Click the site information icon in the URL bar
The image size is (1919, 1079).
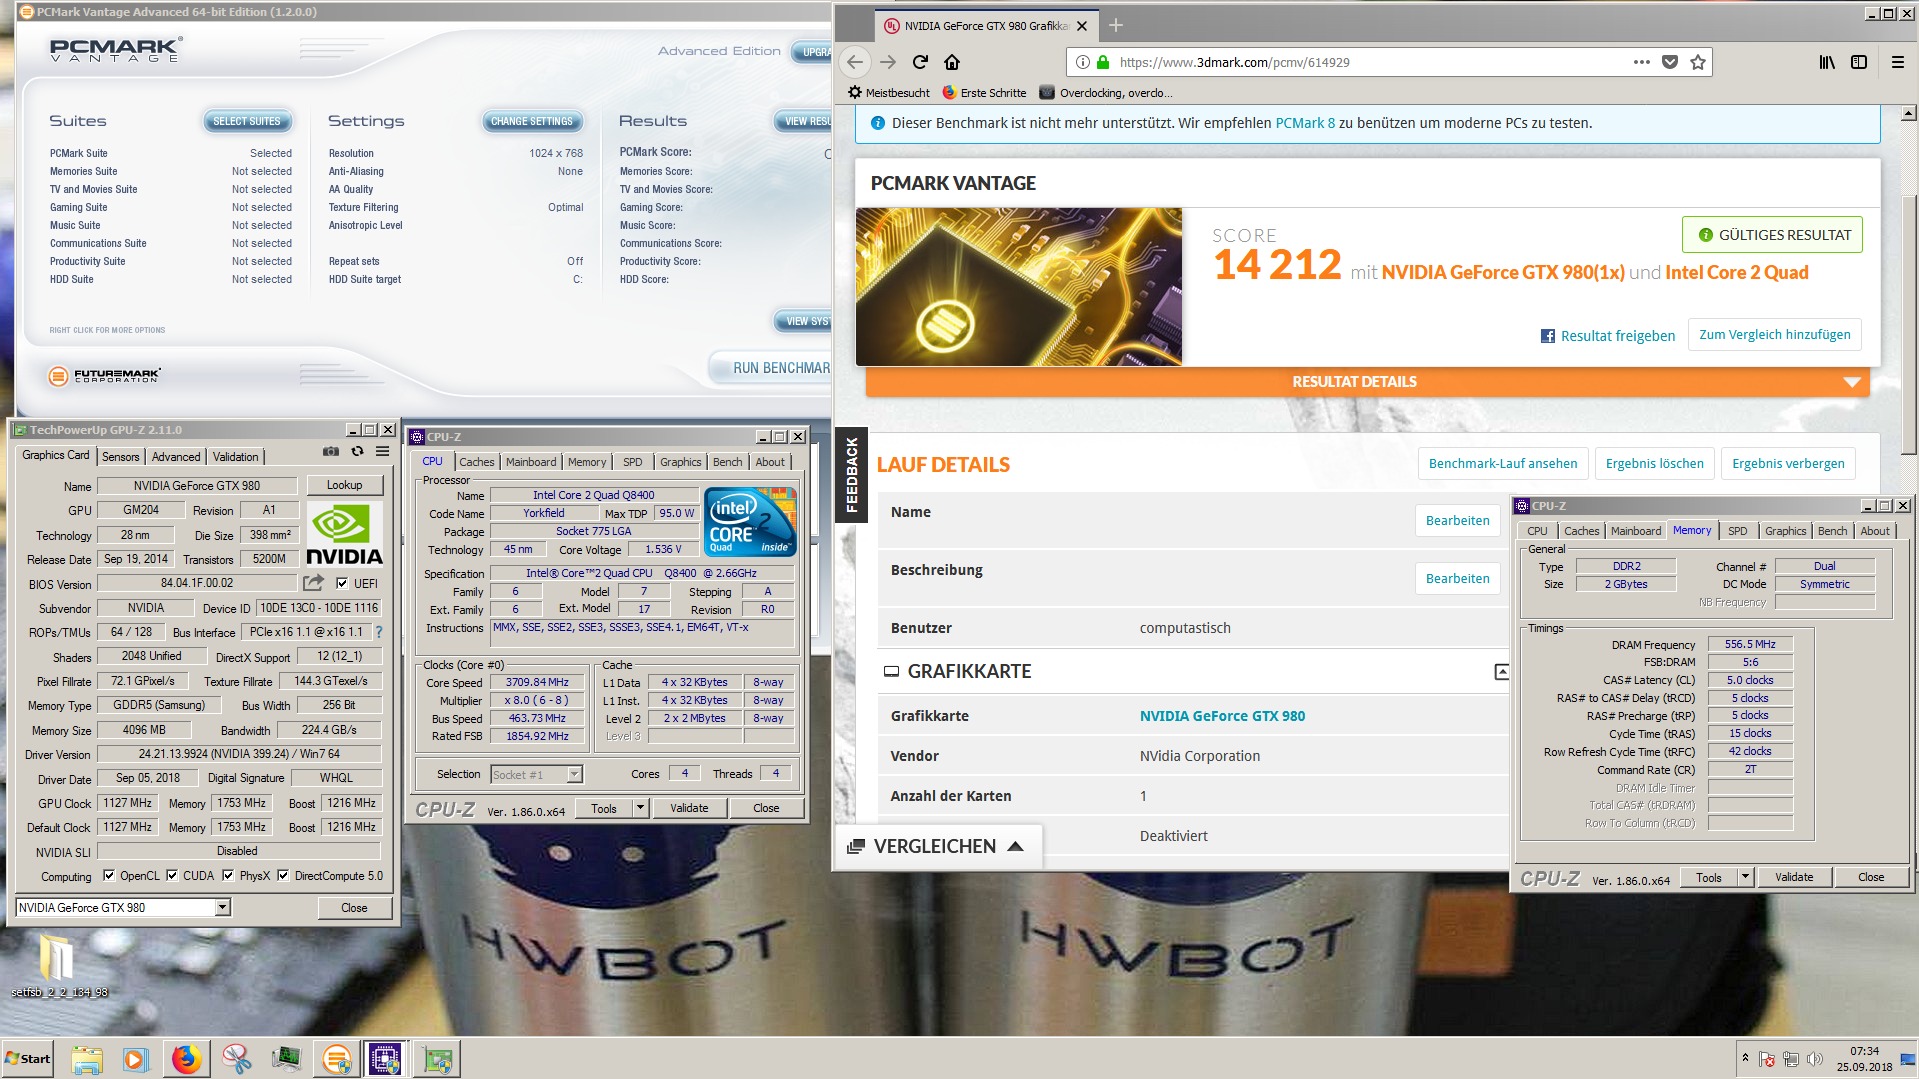tap(1082, 62)
